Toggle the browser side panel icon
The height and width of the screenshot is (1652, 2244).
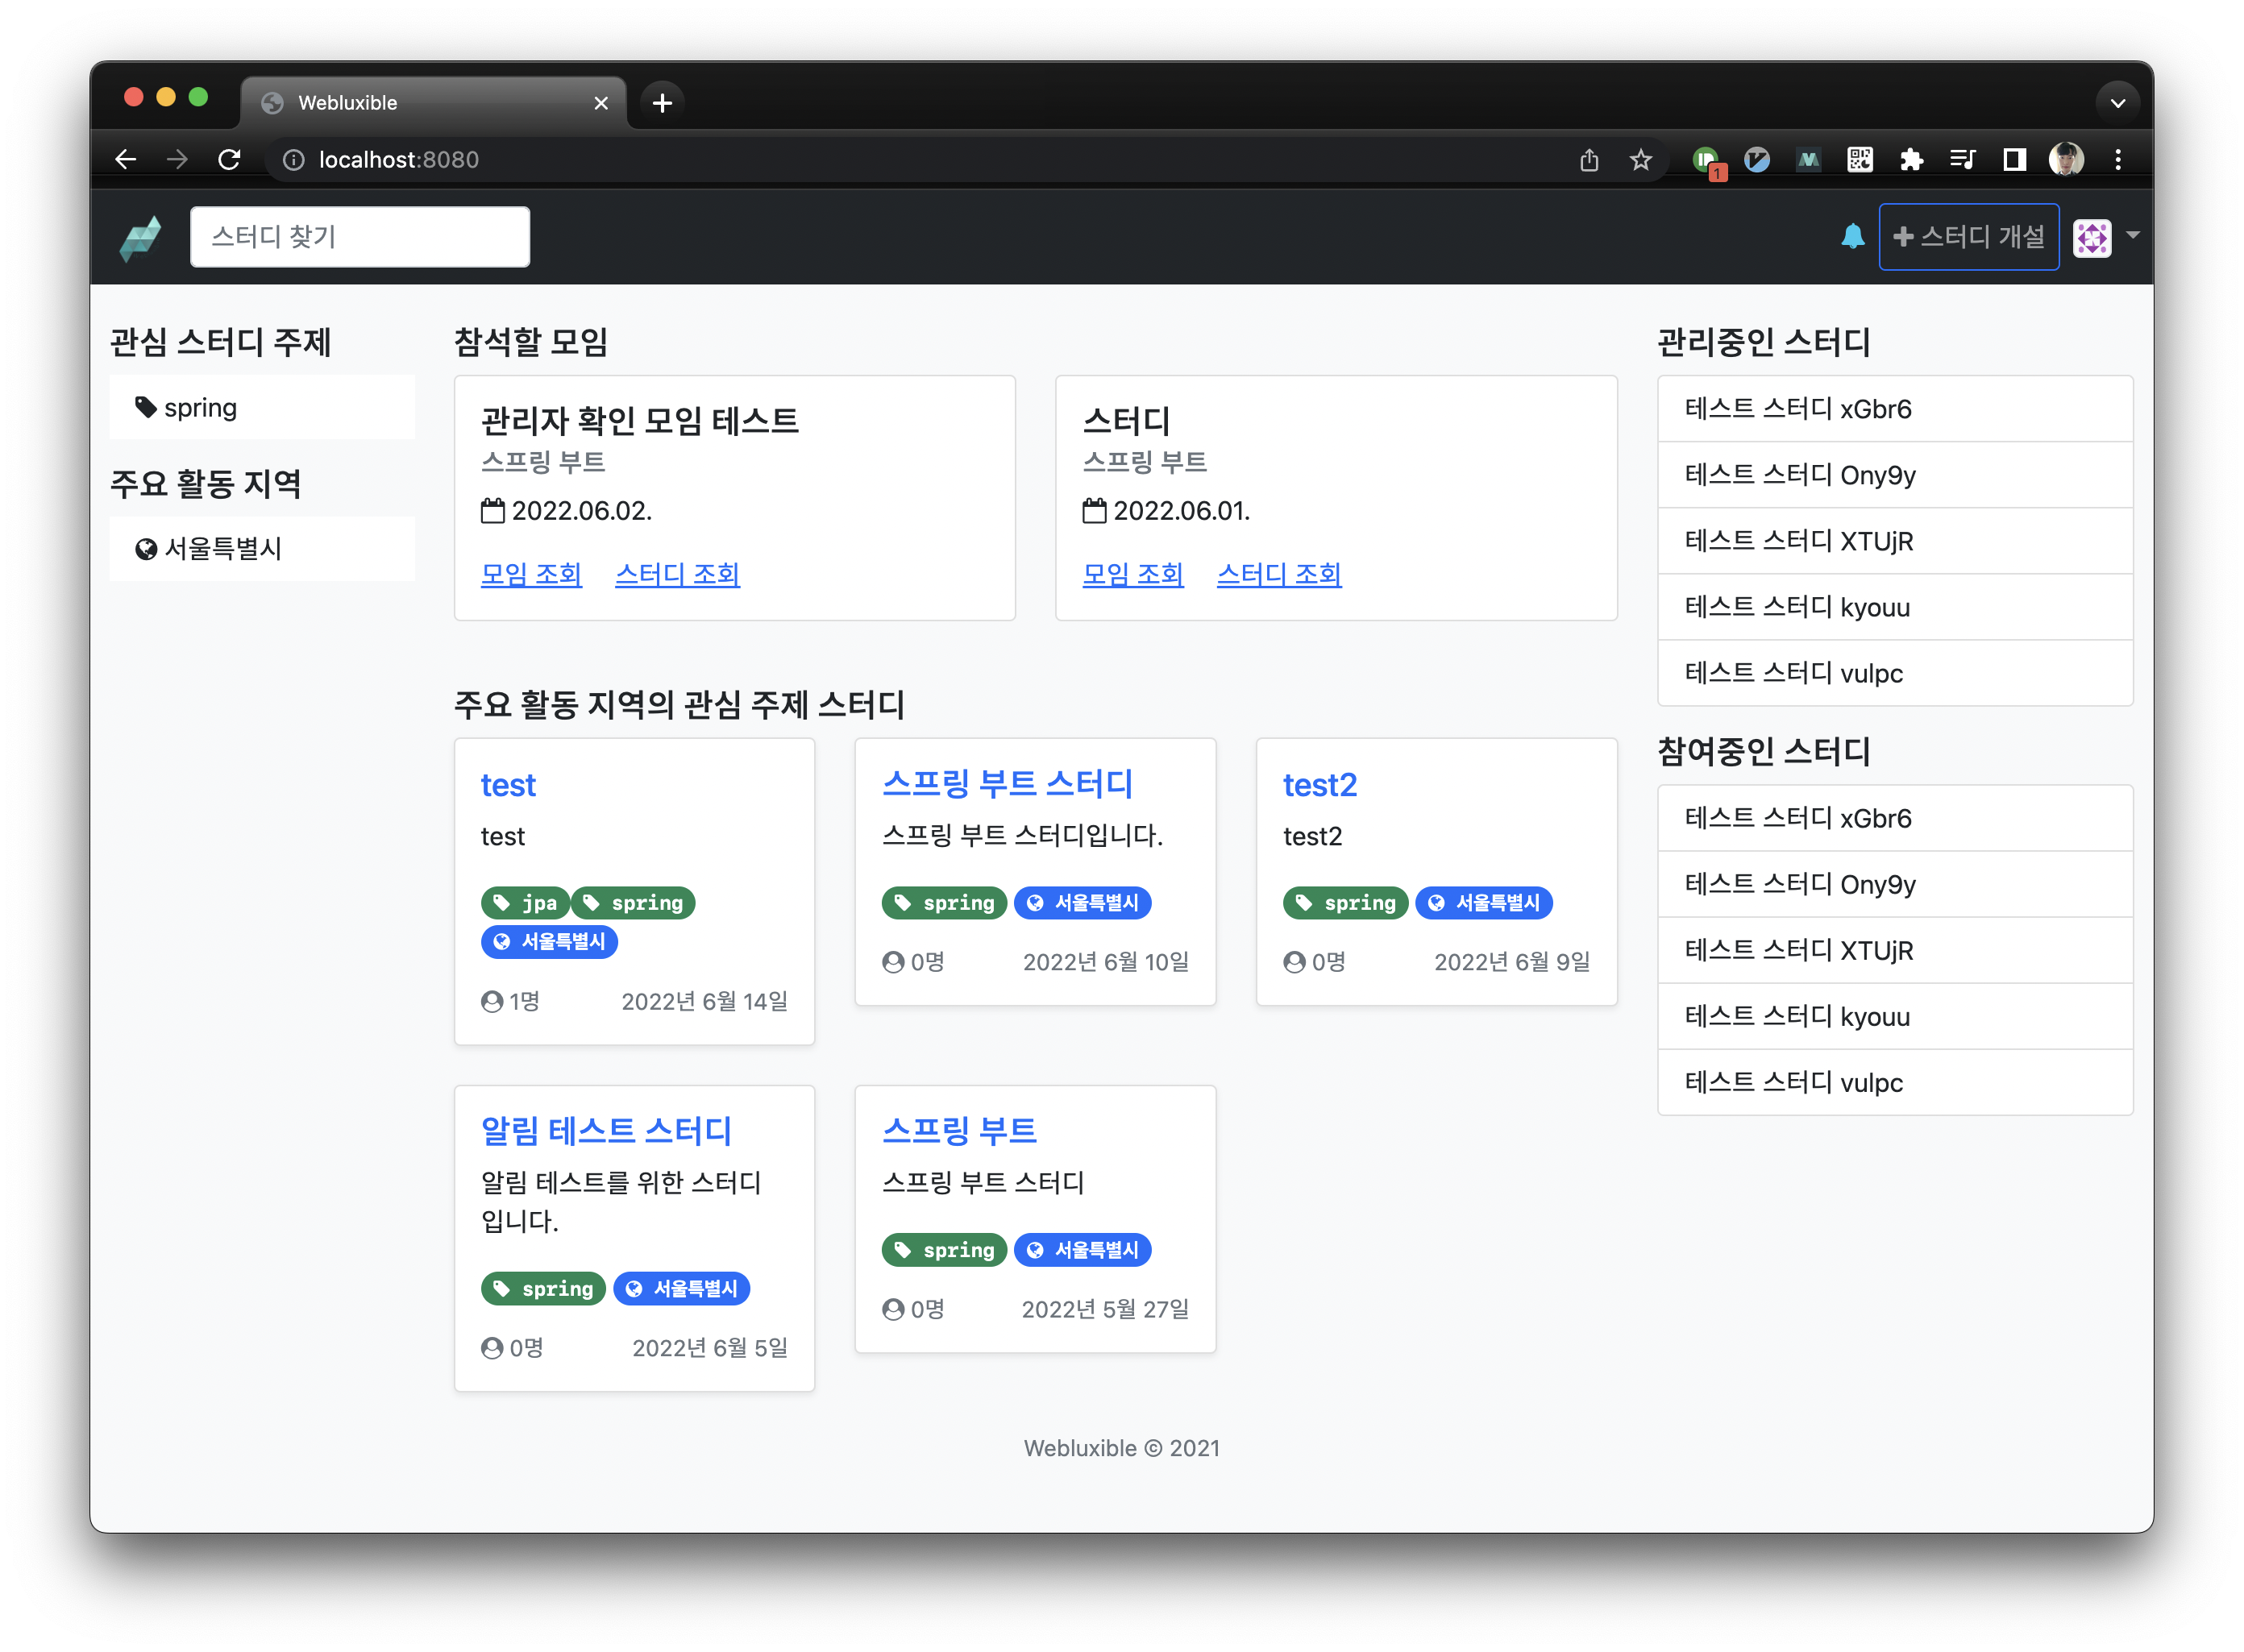2014,160
